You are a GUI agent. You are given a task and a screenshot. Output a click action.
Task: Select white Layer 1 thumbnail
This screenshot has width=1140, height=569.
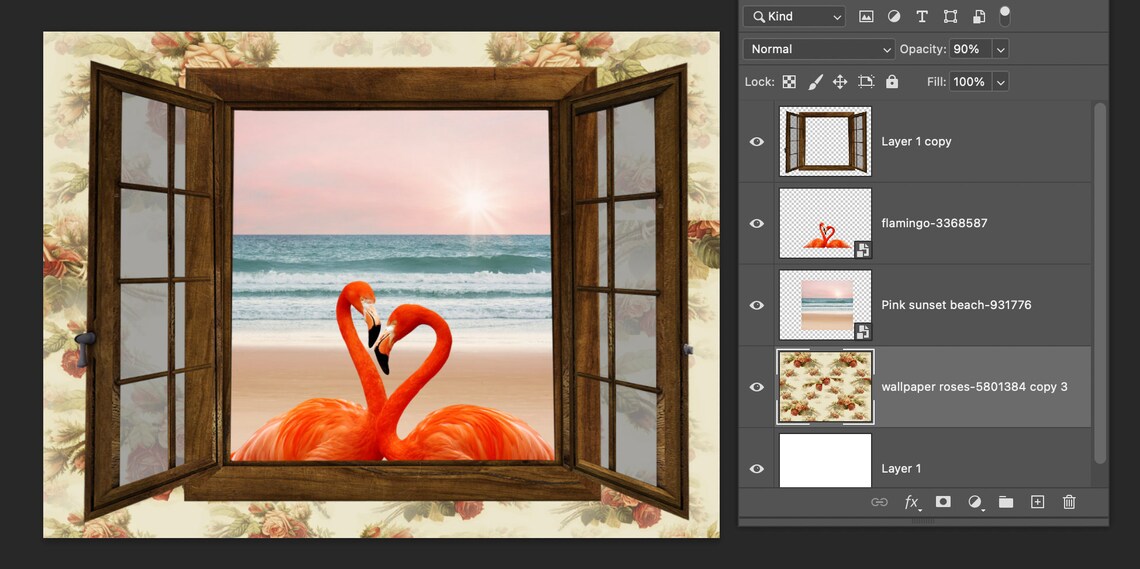pyautogui.click(x=825, y=461)
